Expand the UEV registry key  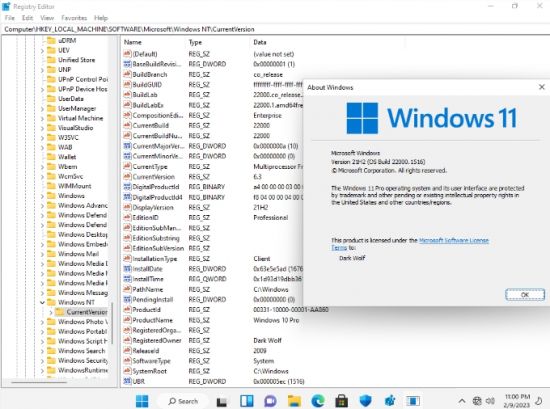pos(42,51)
